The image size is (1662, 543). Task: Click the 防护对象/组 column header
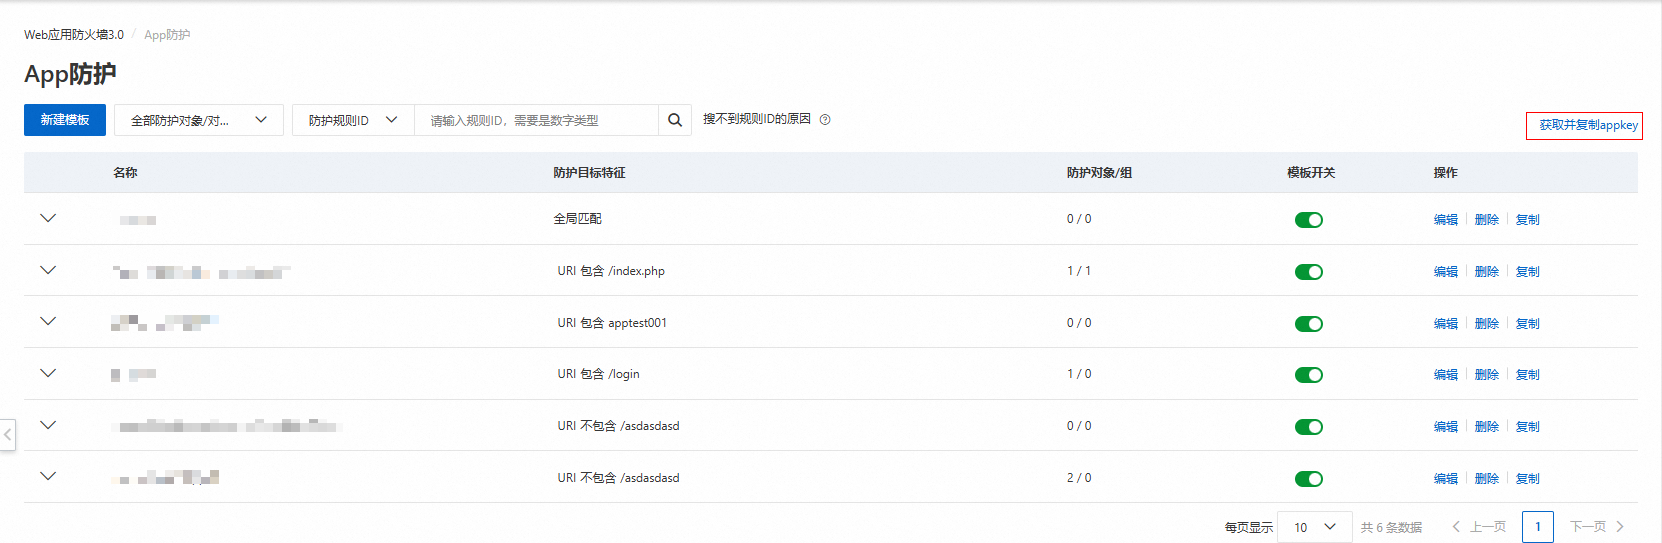click(1099, 173)
